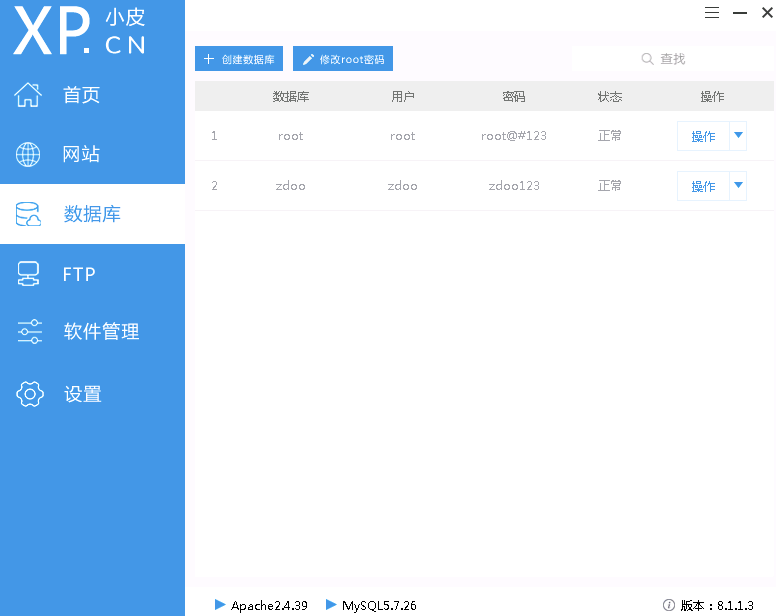Click the Apache2.4.39 play triangle icon
The image size is (776, 616).
point(220,604)
